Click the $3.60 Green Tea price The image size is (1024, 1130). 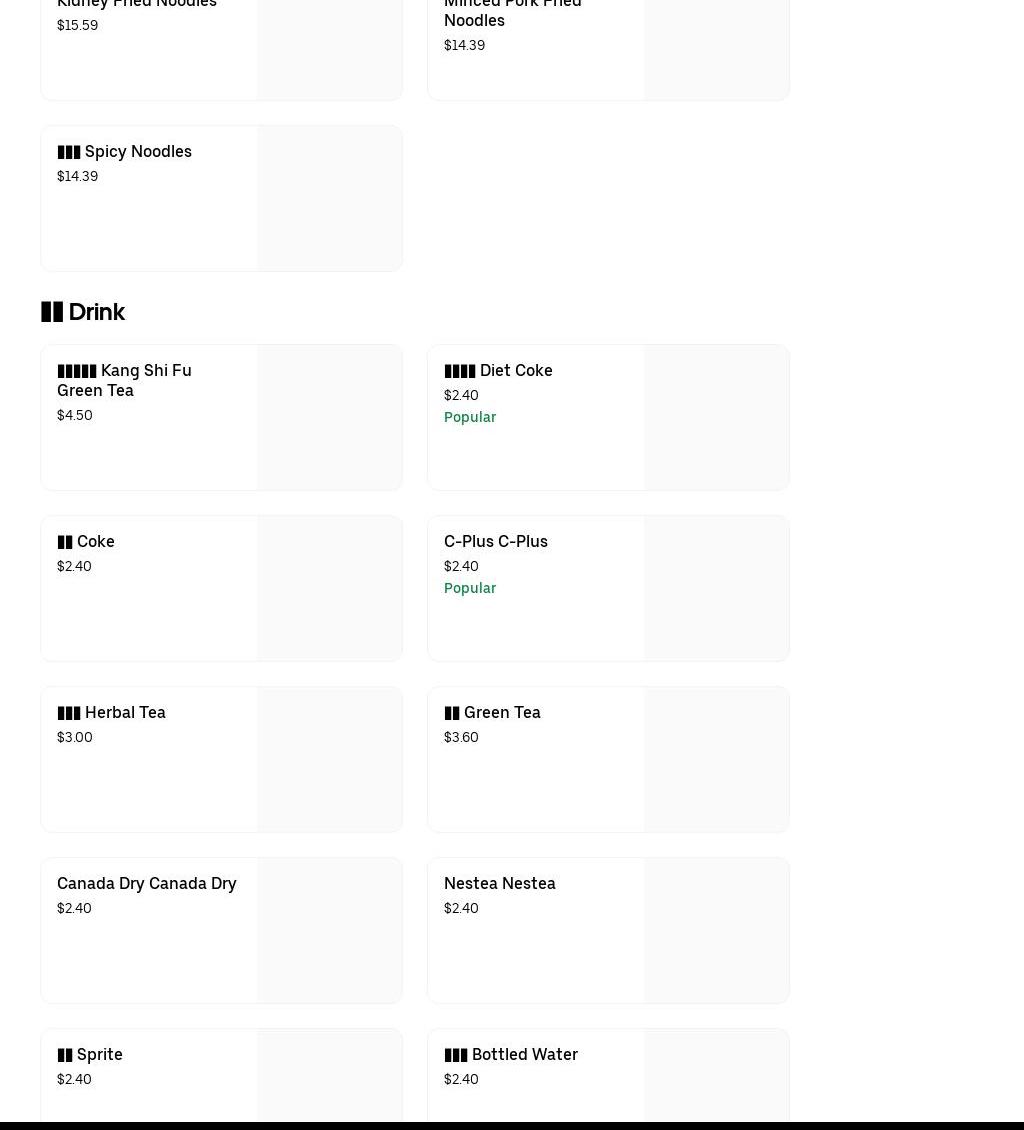[x=461, y=738]
